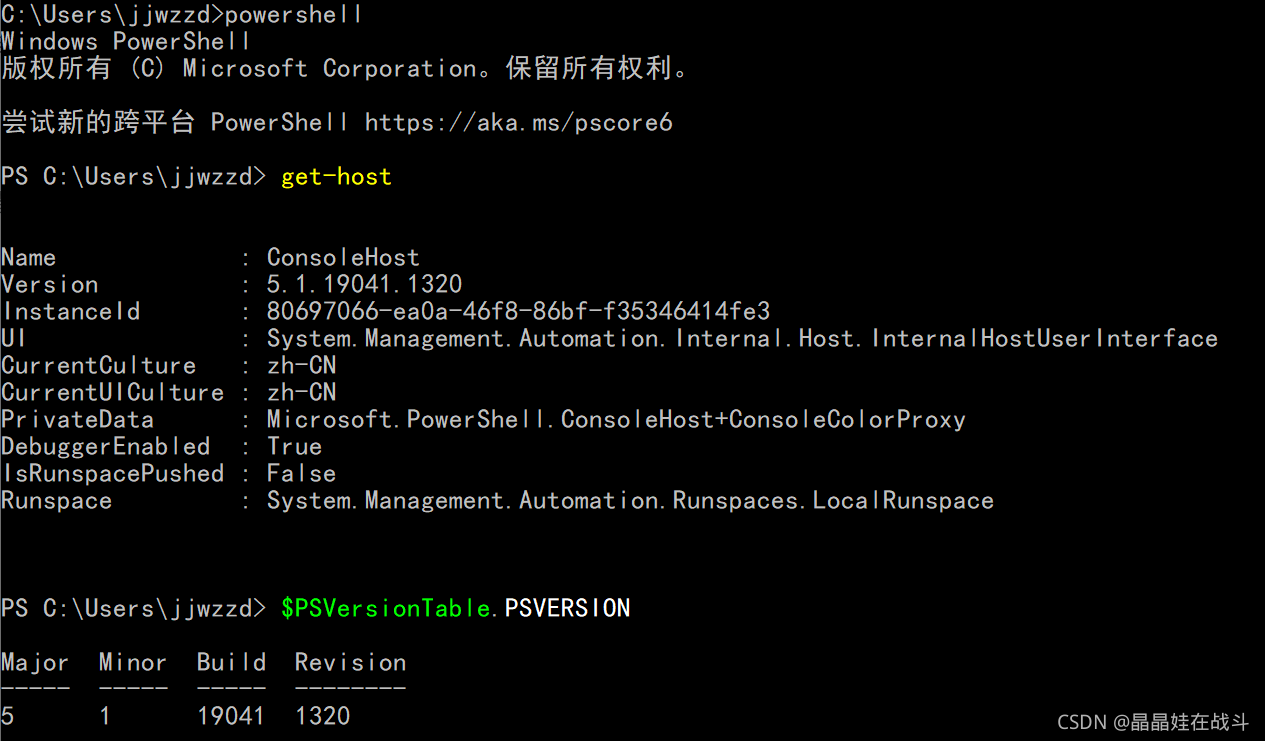Click the IsRunspacePushed False value
Image resolution: width=1265 pixels, height=741 pixels.
pyautogui.click(x=301, y=474)
